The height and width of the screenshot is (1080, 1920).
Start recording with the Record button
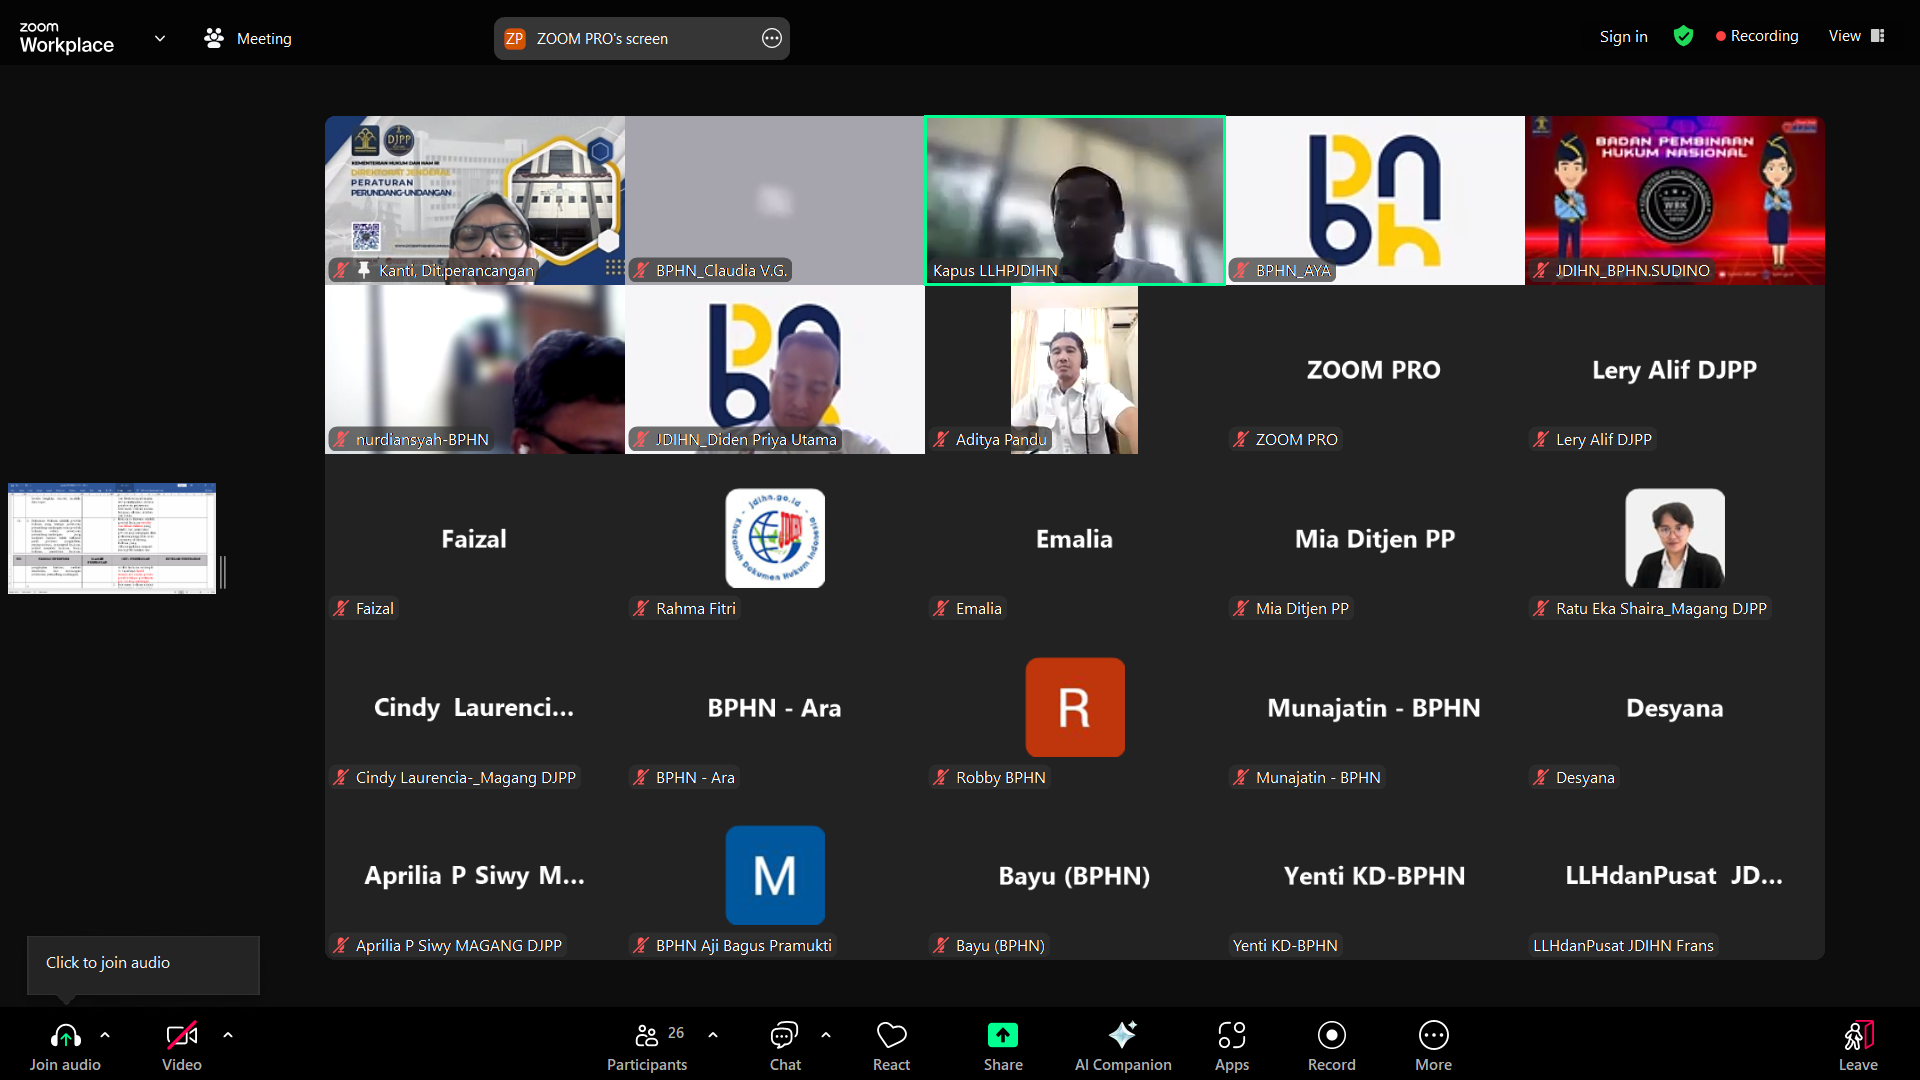(x=1332, y=1046)
